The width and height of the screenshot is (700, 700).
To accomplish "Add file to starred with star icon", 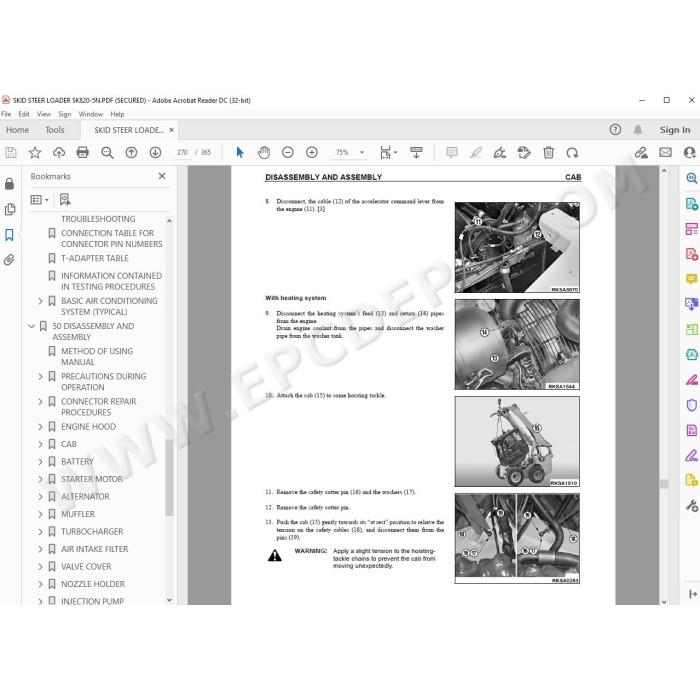I will click(35, 153).
